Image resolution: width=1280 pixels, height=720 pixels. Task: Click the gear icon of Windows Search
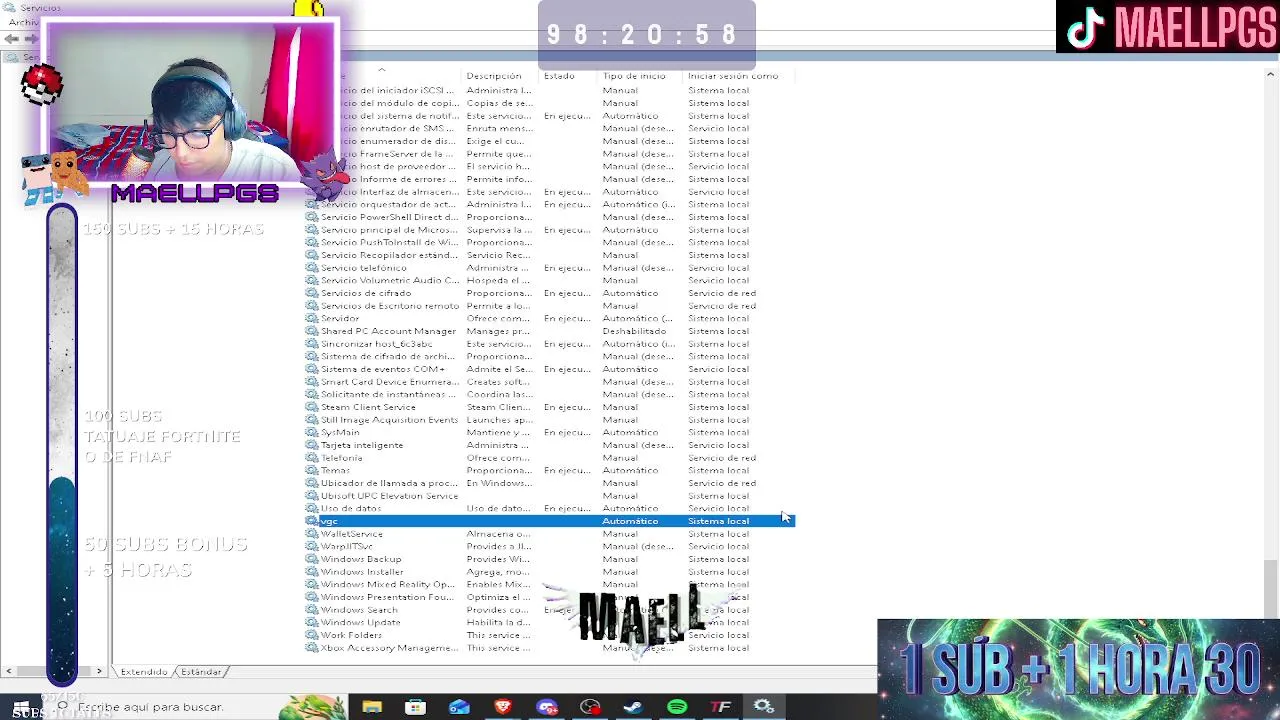coord(312,610)
